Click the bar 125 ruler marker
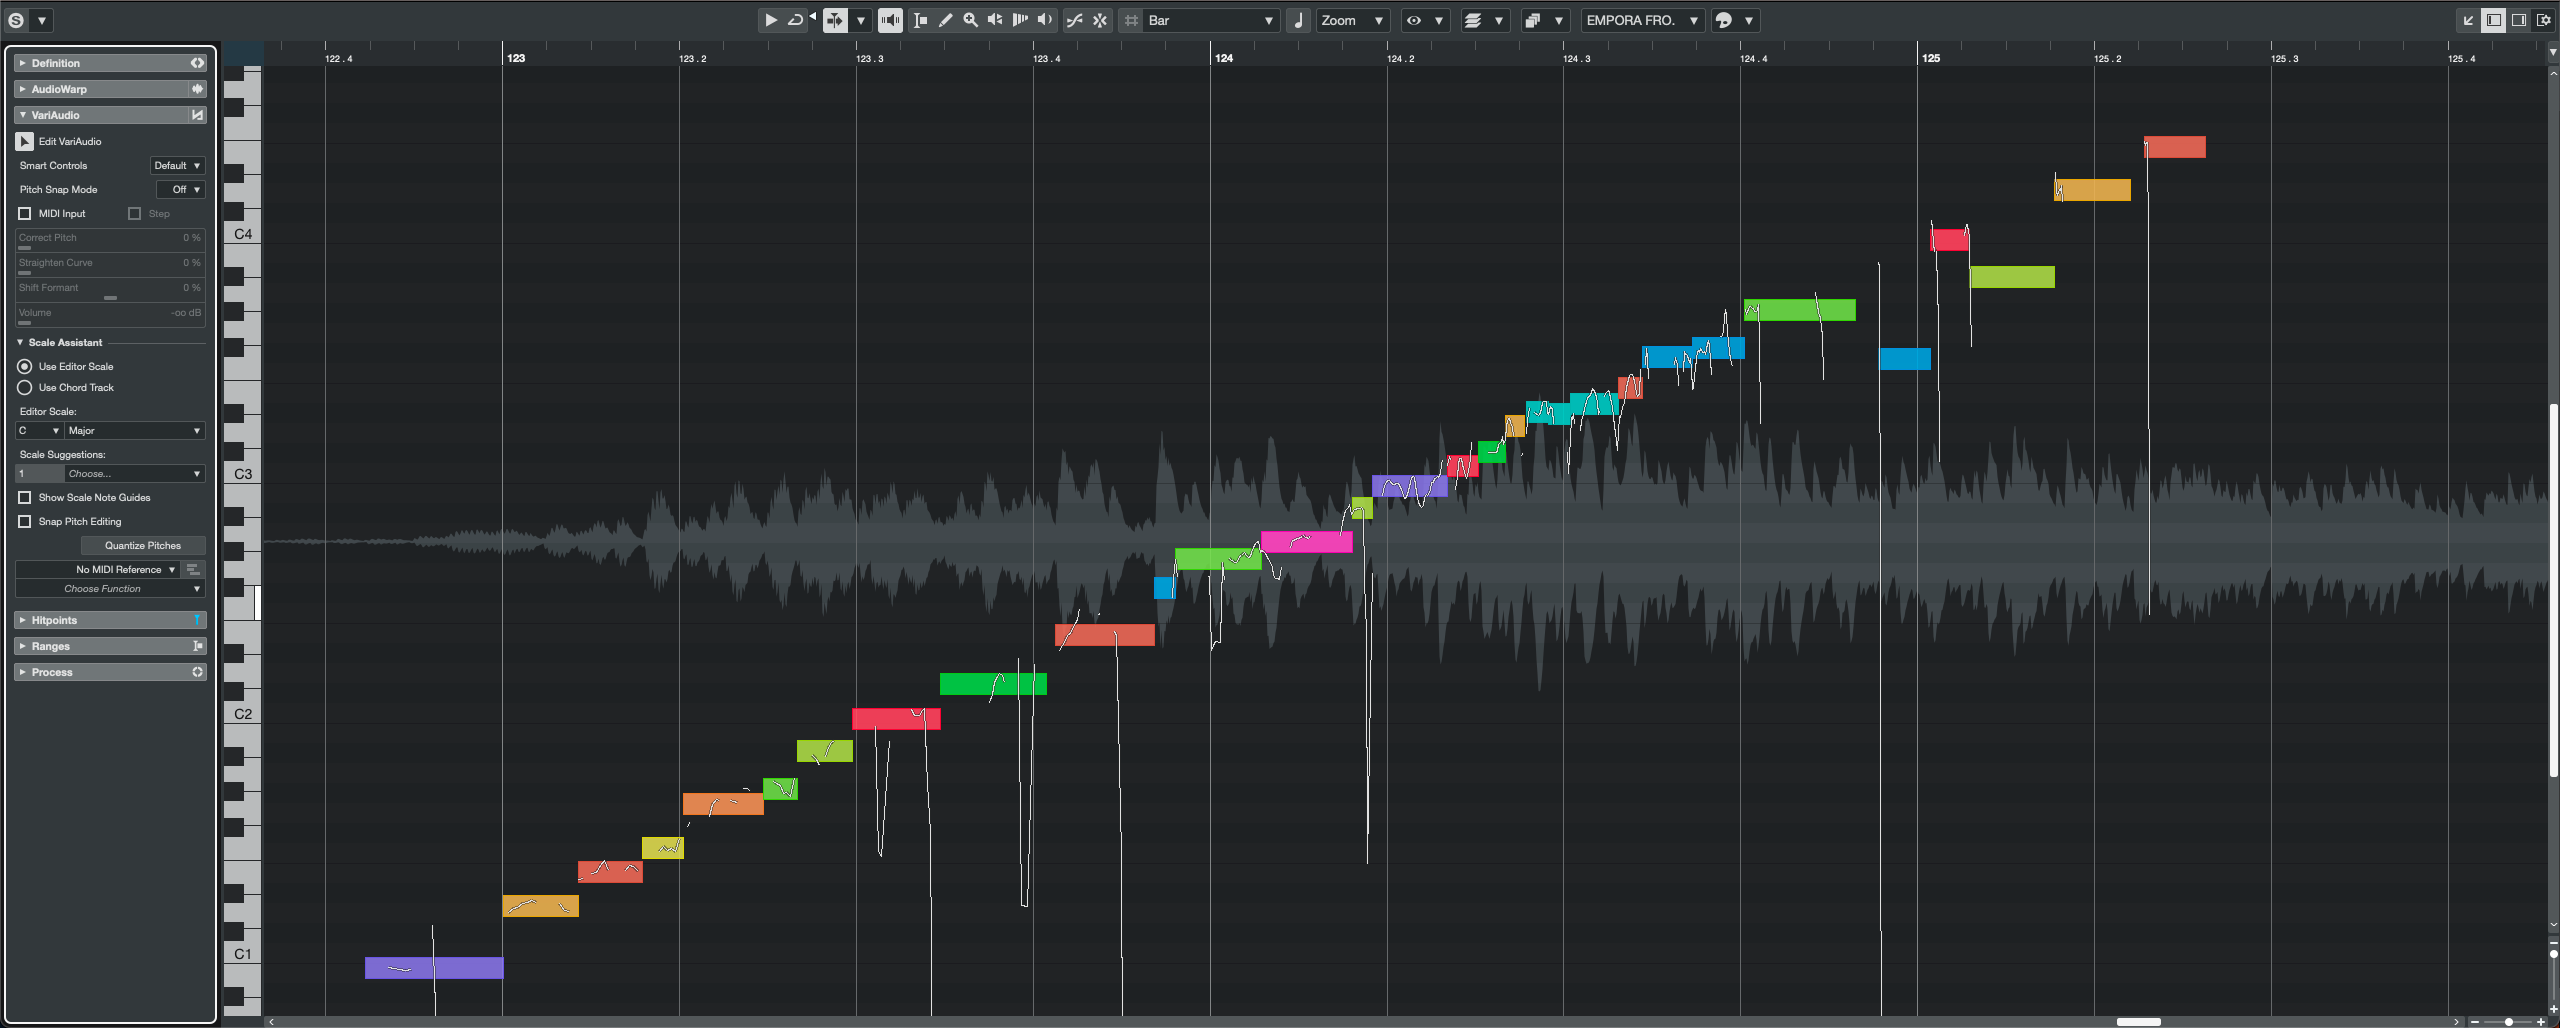The image size is (2560, 1028). click(1931, 58)
